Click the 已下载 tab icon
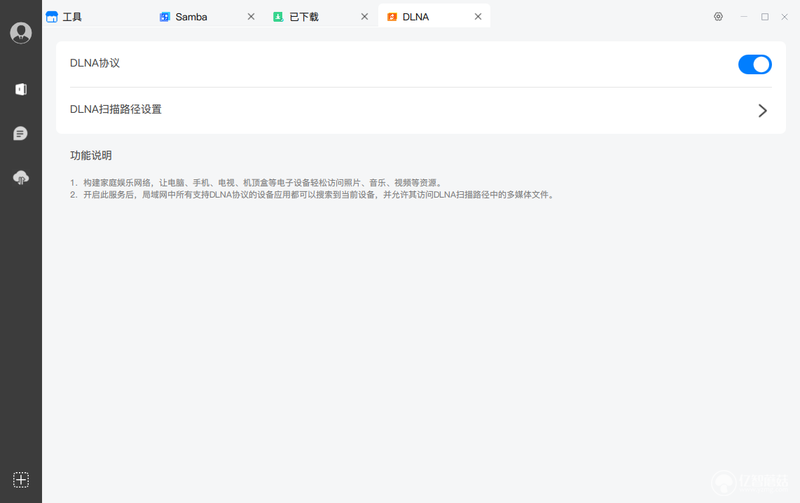Viewport: 800px width, 503px height. 278,17
